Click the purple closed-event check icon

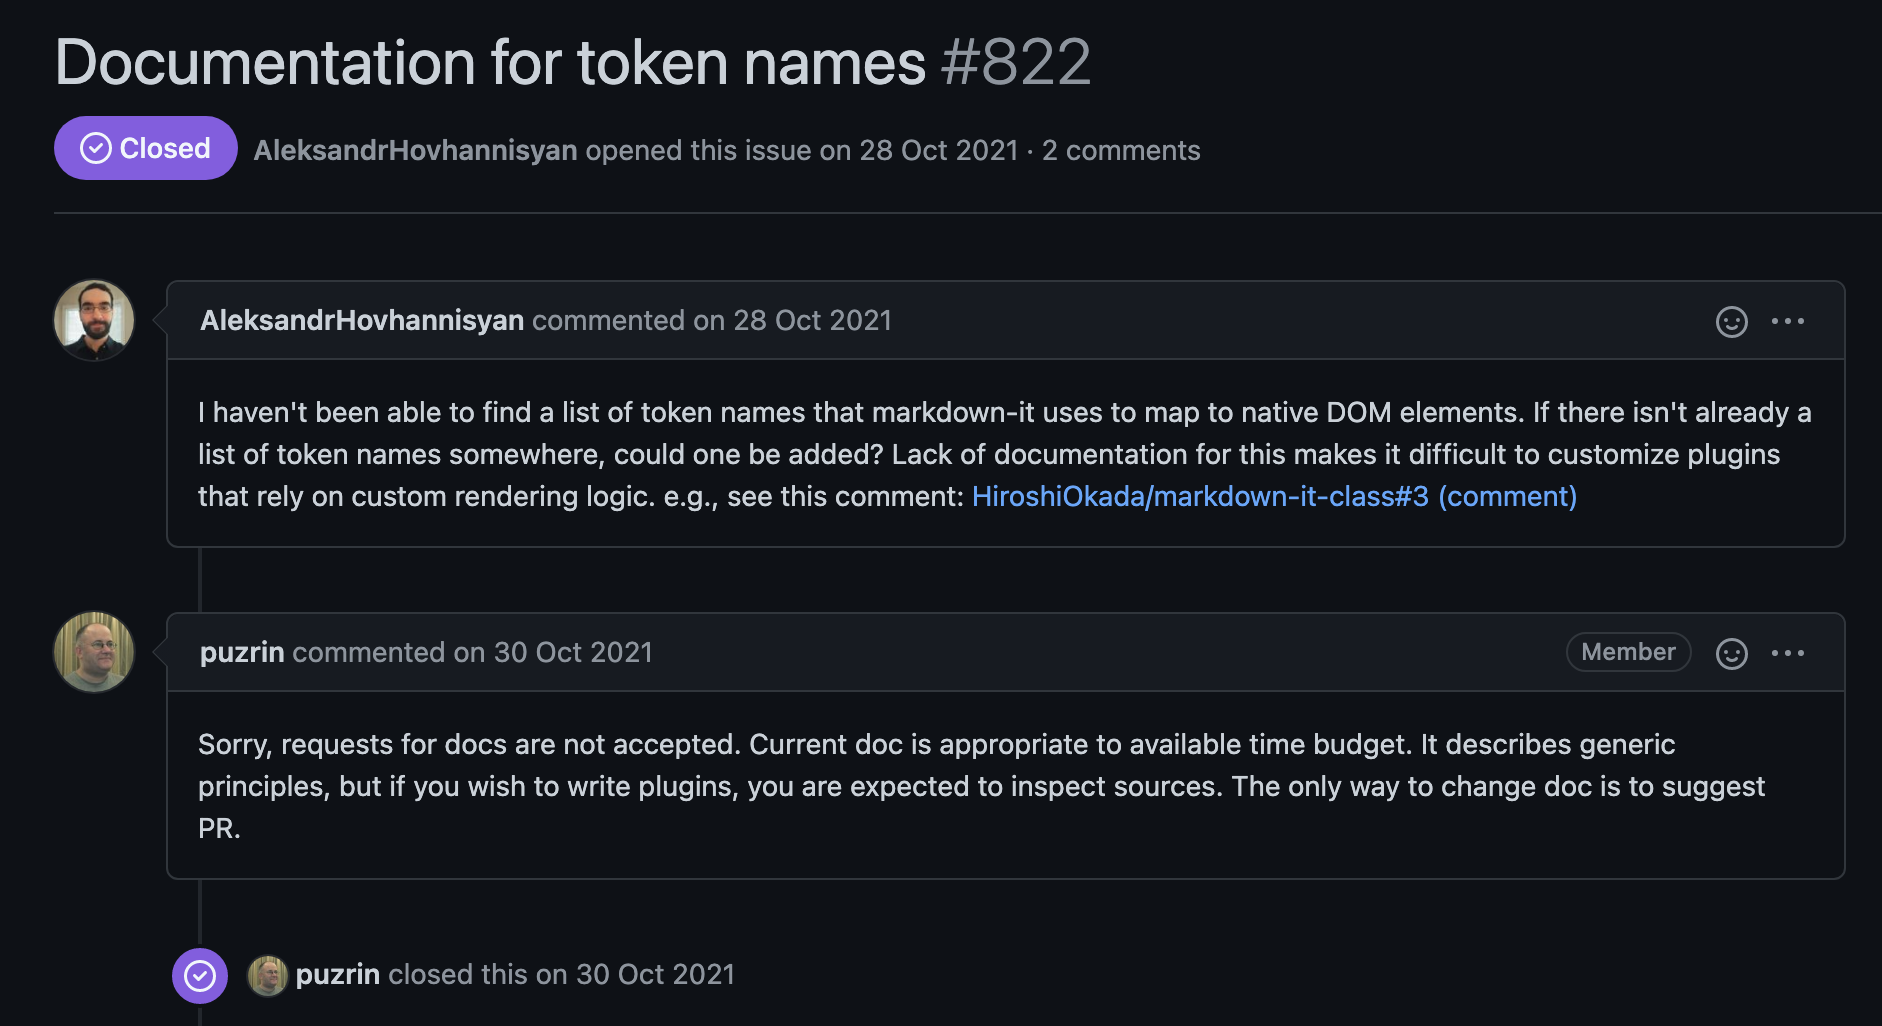(x=200, y=975)
